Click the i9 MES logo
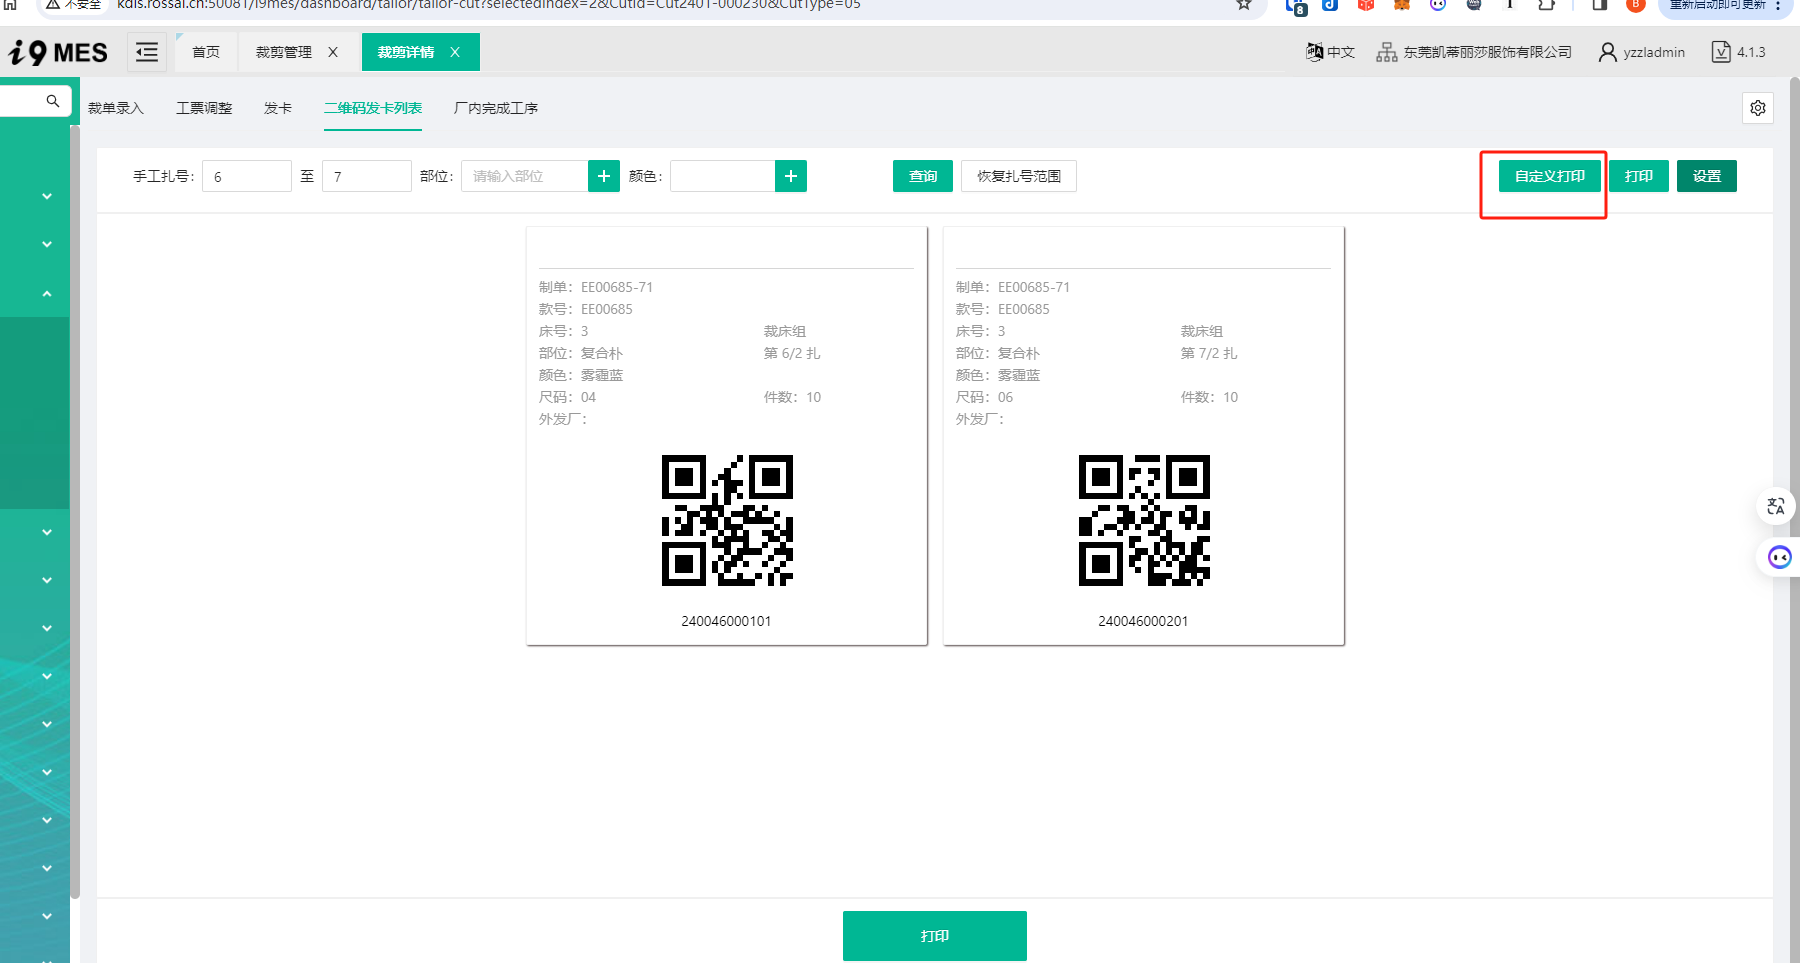This screenshot has height=963, width=1800. click(x=58, y=52)
